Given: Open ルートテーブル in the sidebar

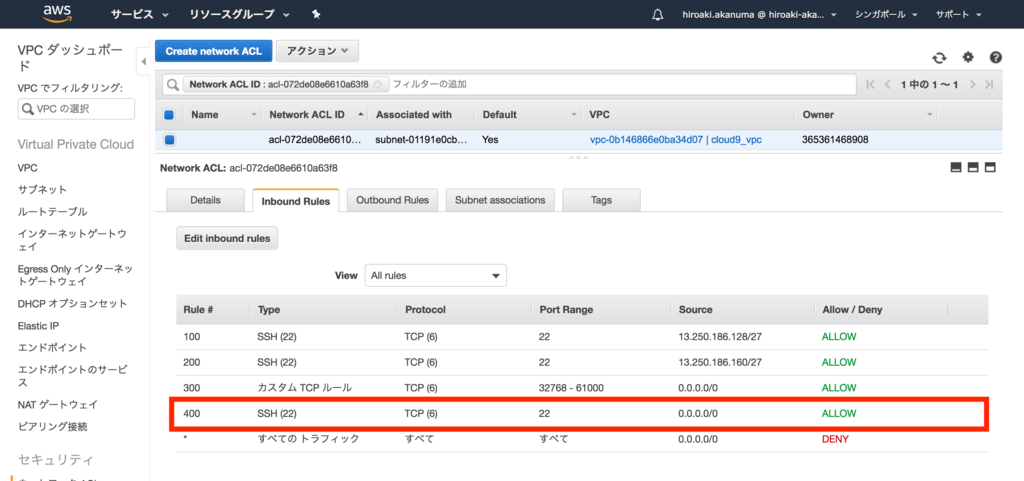Looking at the screenshot, I should point(52,211).
